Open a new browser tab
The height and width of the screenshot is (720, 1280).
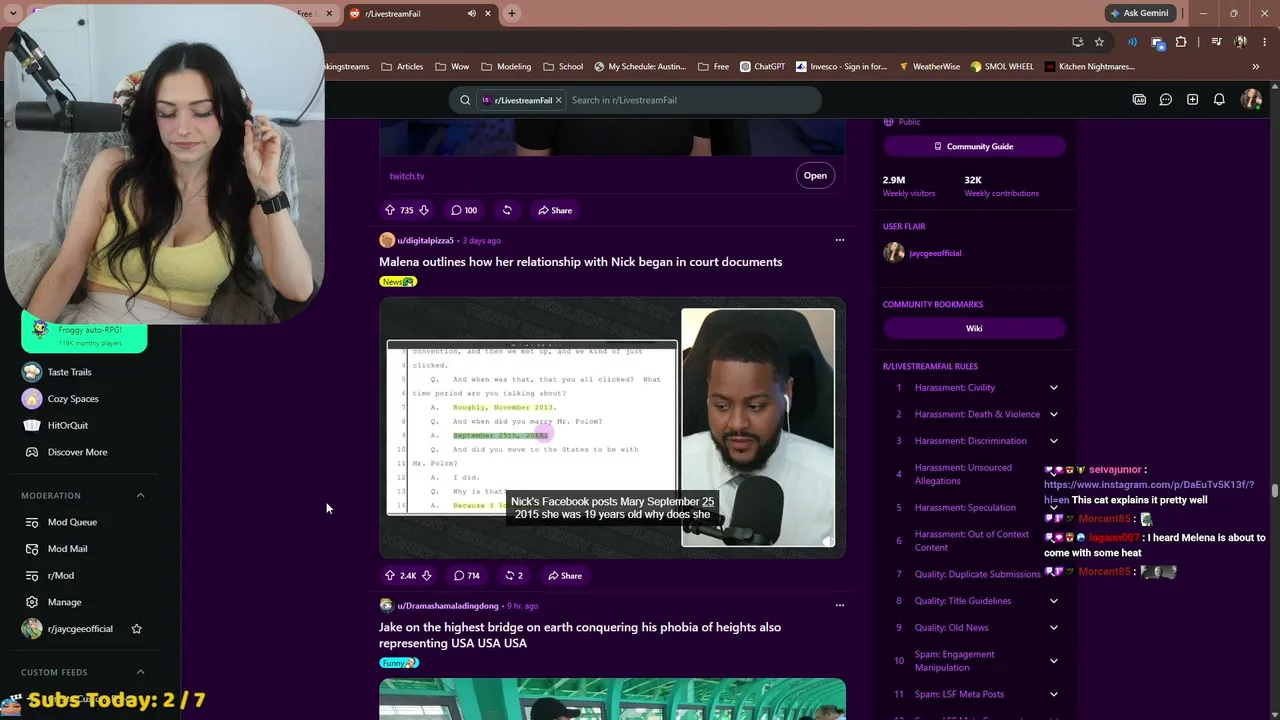[x=512, y=14]
